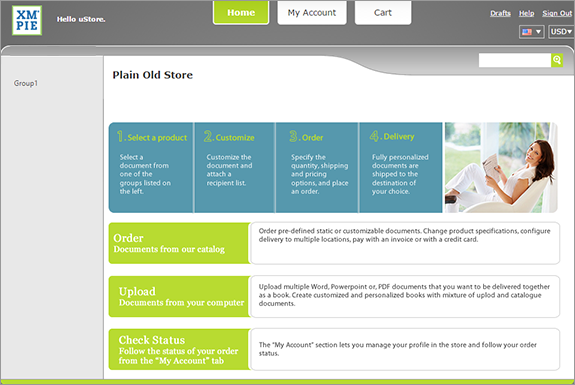Open the My Account tab
Screen dimensions: 575x385
[312, 12]
